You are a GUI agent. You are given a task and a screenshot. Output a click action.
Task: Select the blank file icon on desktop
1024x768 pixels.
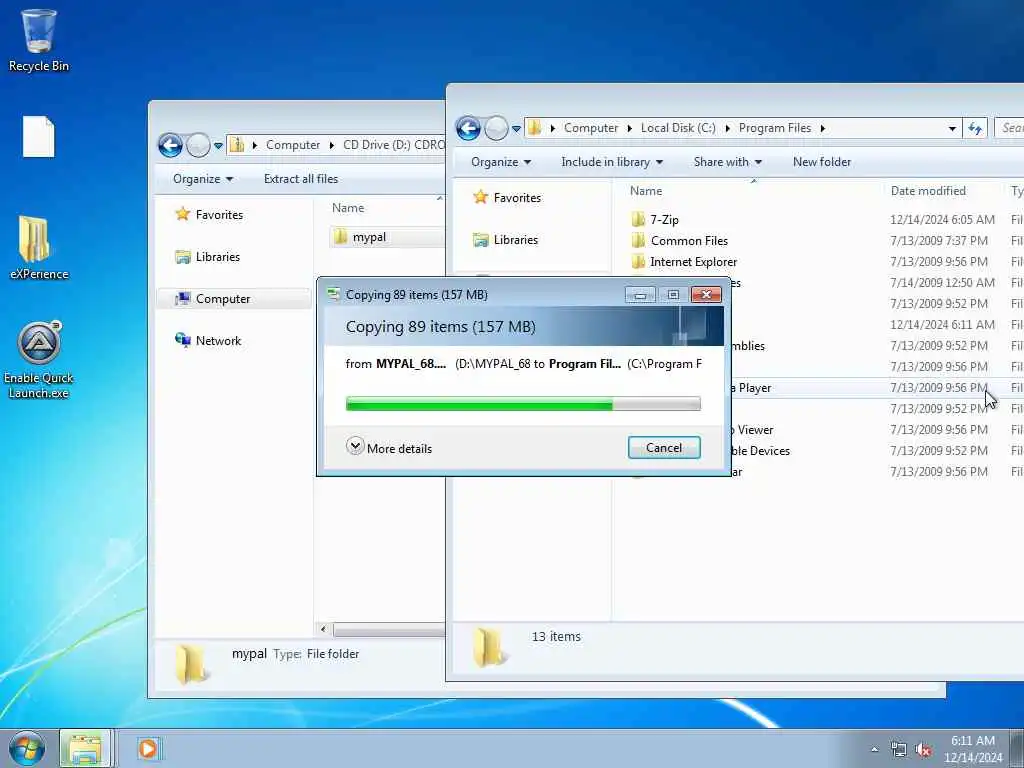39,136
